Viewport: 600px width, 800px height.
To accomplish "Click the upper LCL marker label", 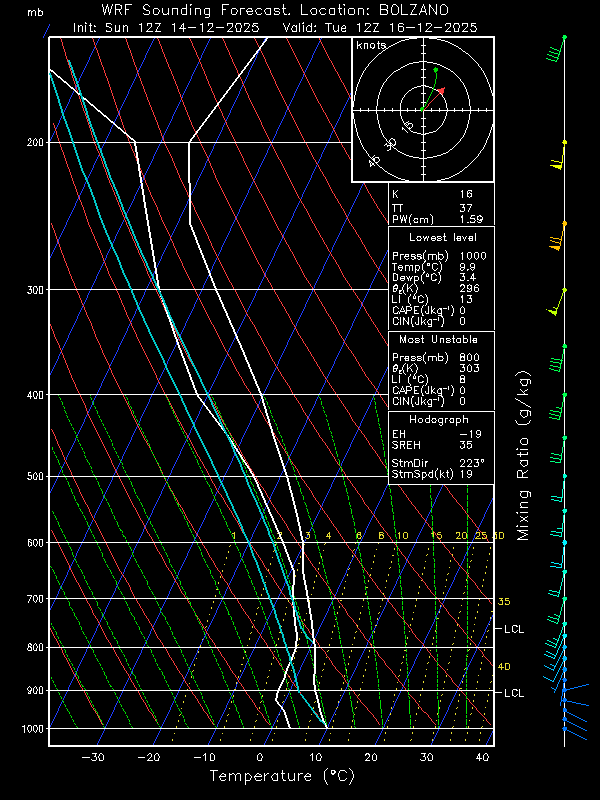I will [515, 629].
